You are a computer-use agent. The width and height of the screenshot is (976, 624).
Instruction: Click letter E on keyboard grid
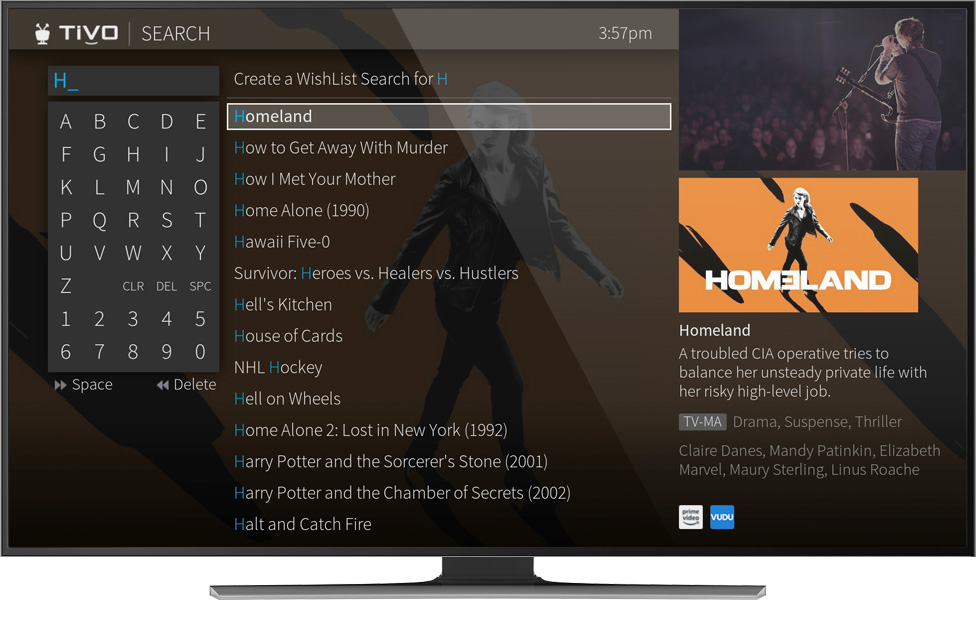(200, 121)
